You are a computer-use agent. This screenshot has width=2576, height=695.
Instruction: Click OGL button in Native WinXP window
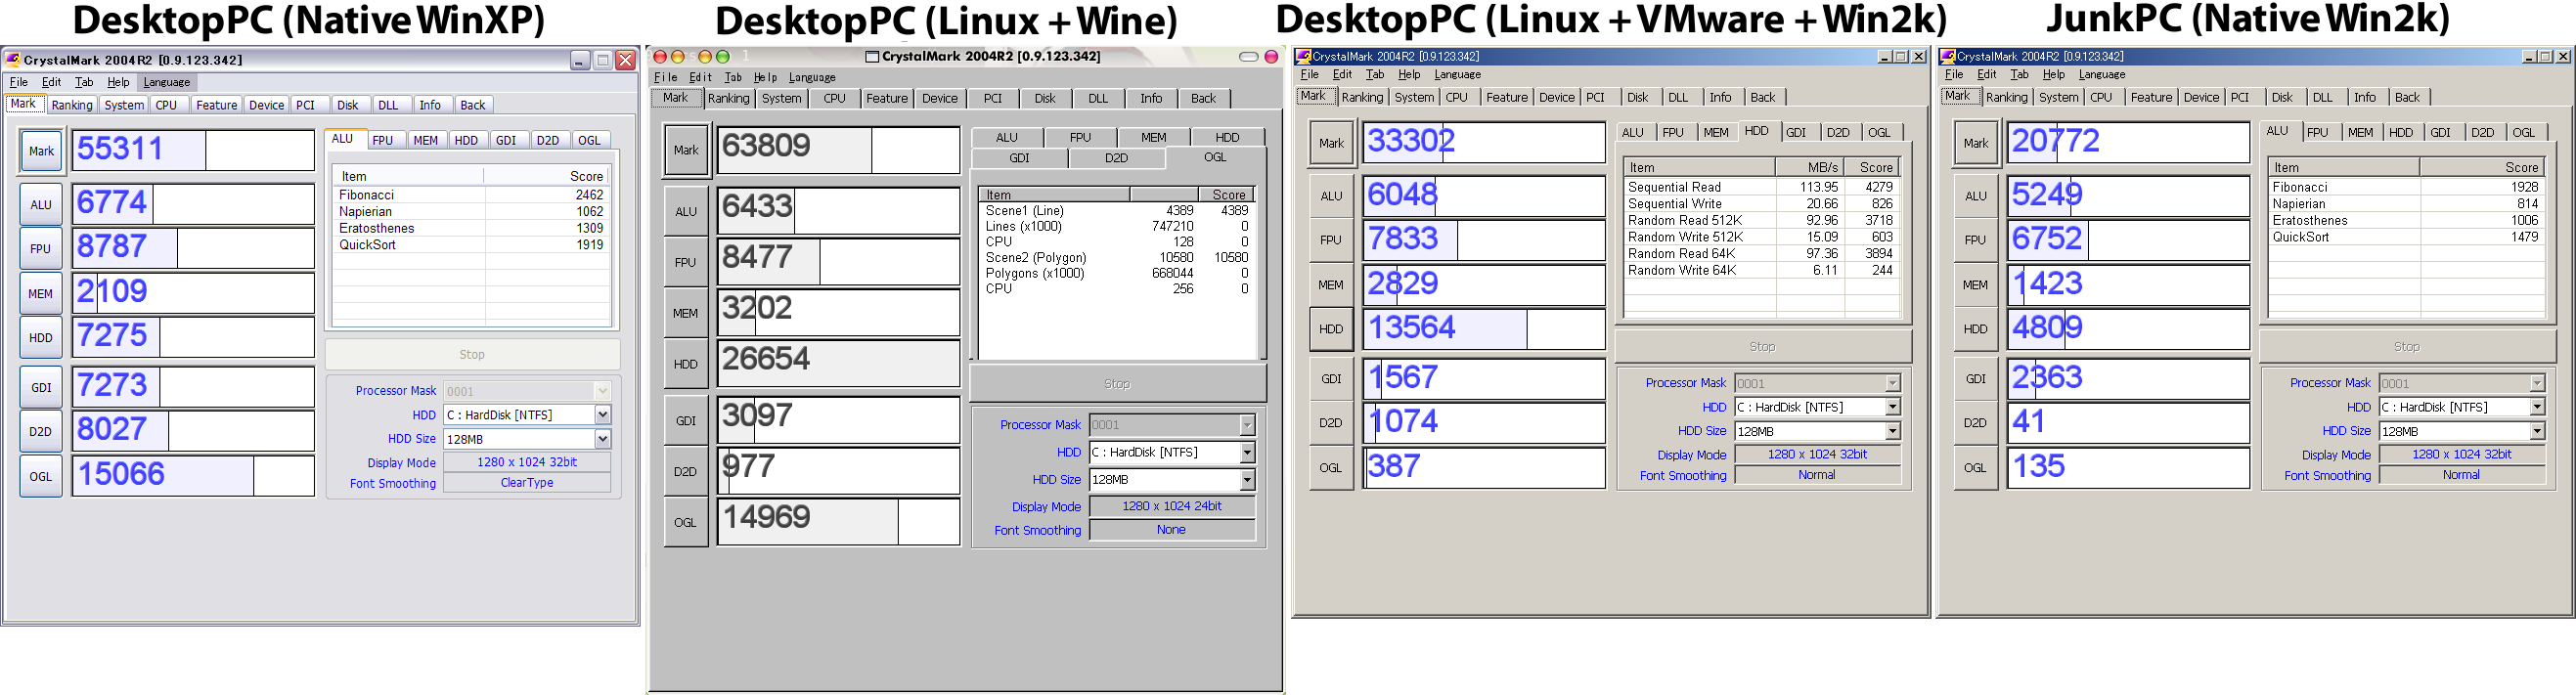(x=41, y=476)
